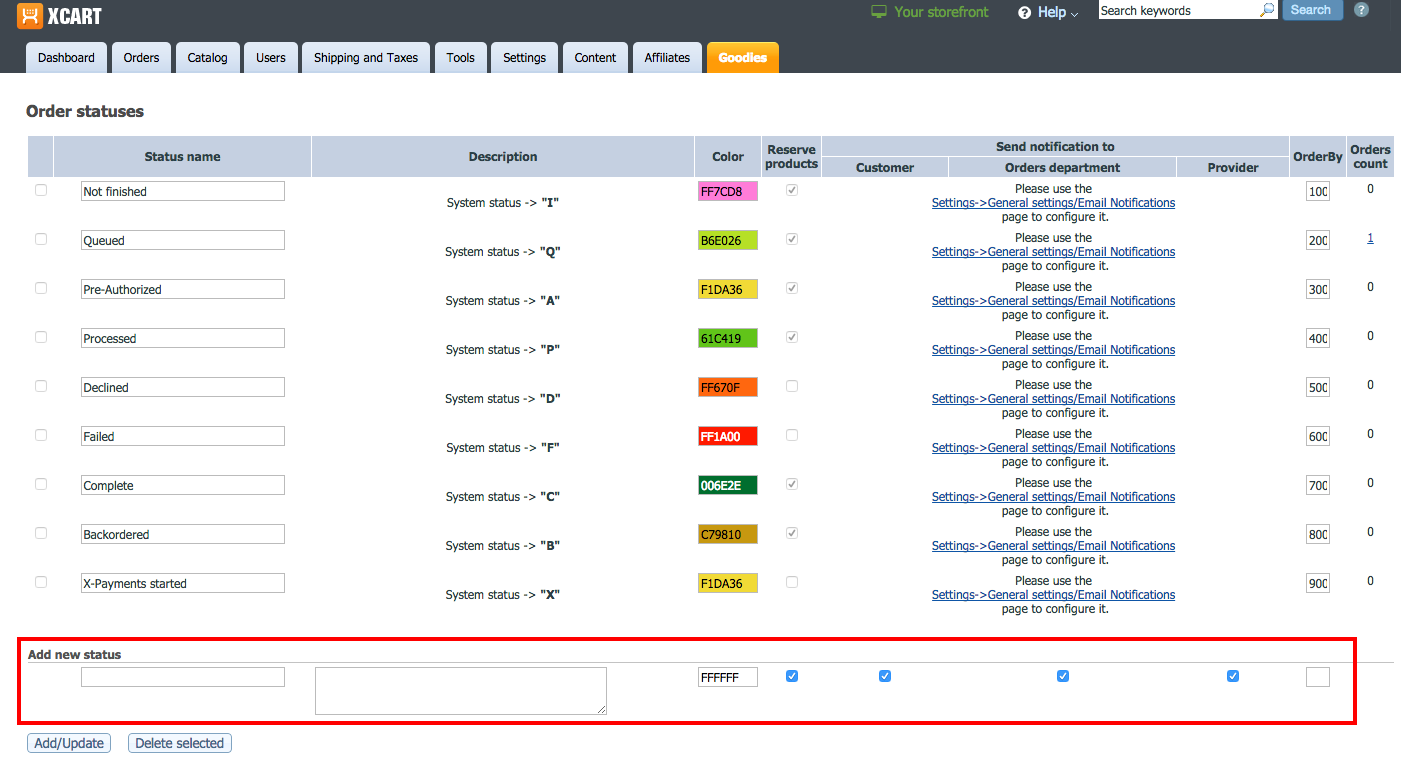Open Email Notifications link in Not finished row
The image size is (1401, 776).
(x=1053, y=203)
